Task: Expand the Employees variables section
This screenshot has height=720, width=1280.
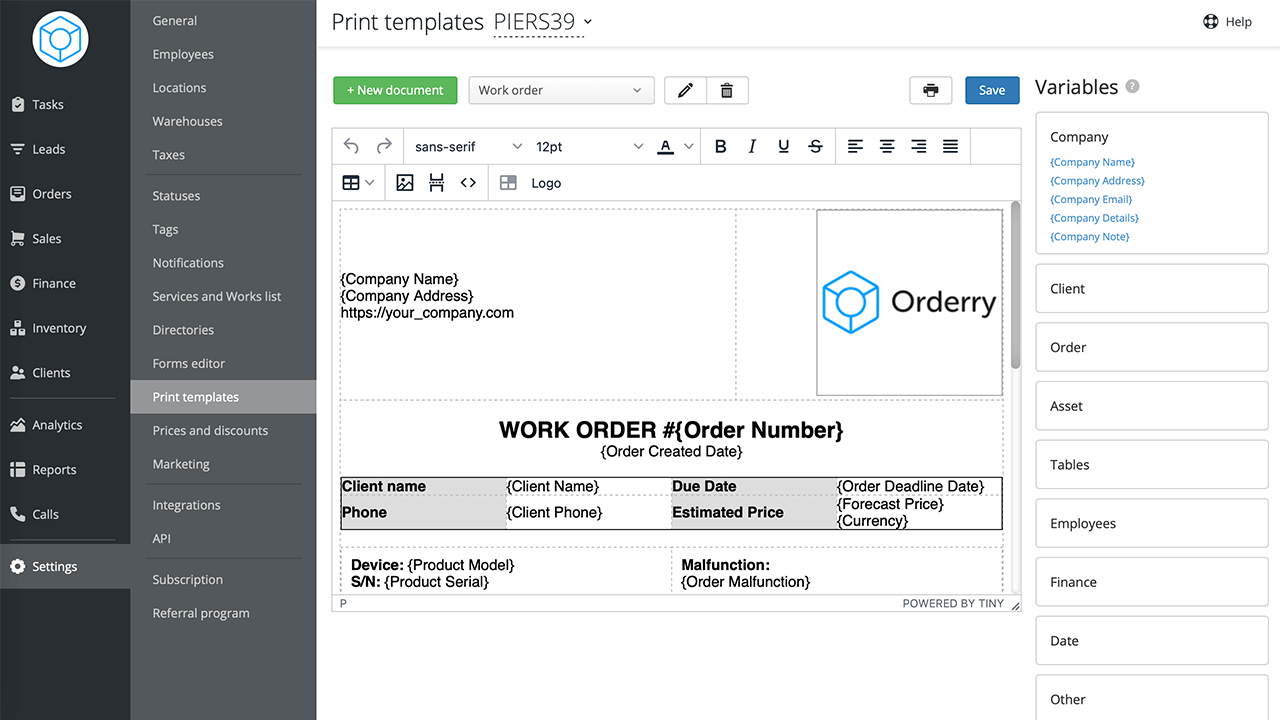Action: 1152,523
